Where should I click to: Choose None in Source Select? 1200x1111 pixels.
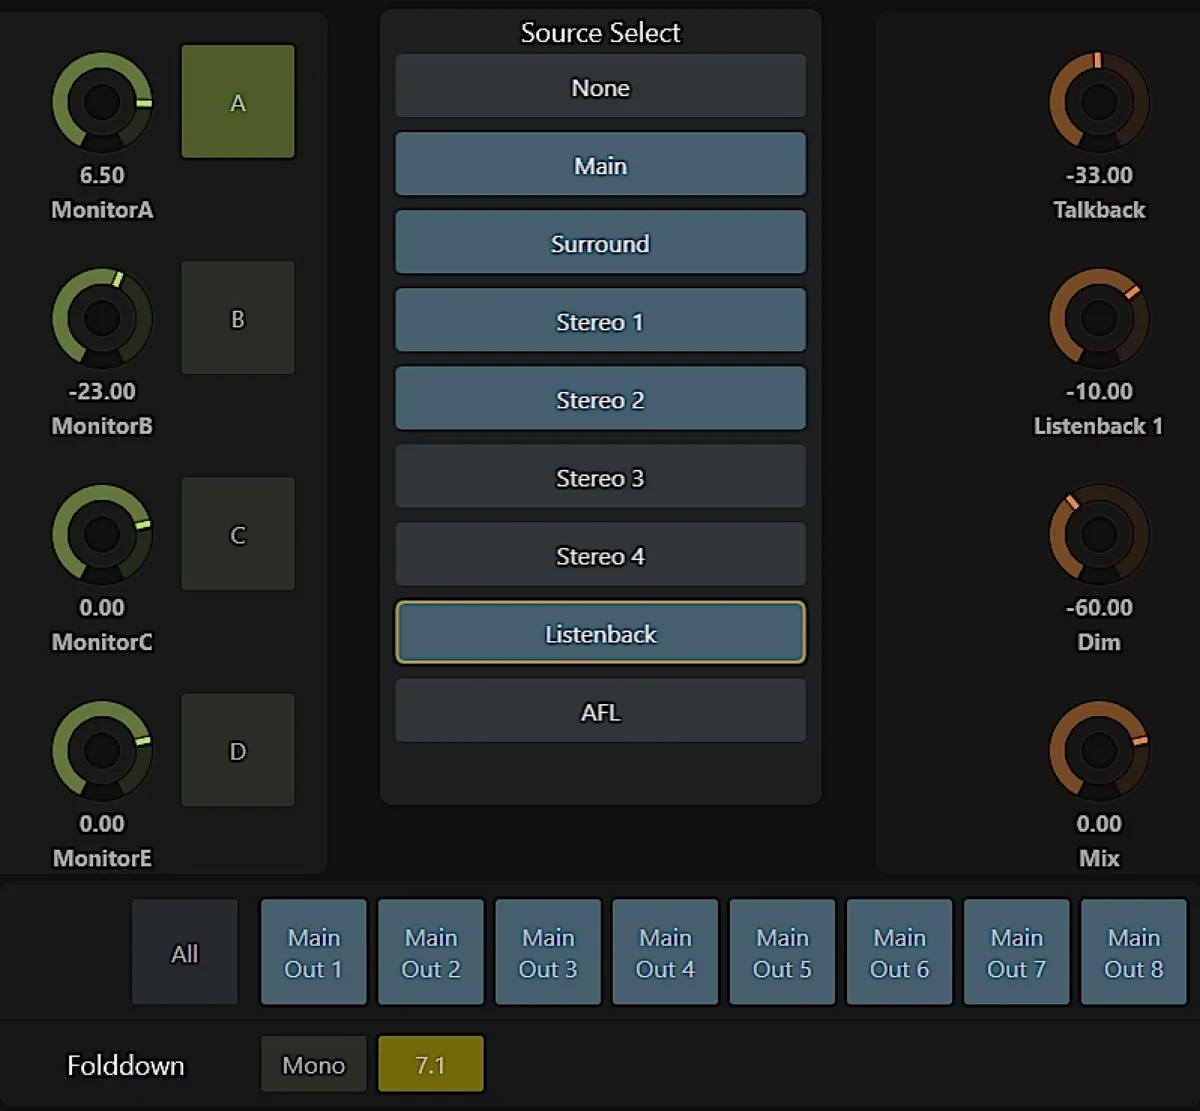click(x=600, y=87)
